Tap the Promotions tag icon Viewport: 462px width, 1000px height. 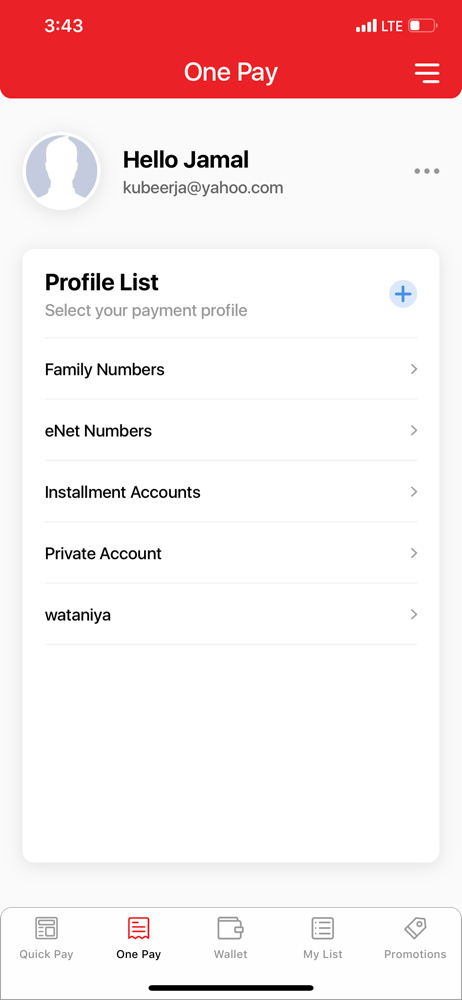tap(415, 928)
